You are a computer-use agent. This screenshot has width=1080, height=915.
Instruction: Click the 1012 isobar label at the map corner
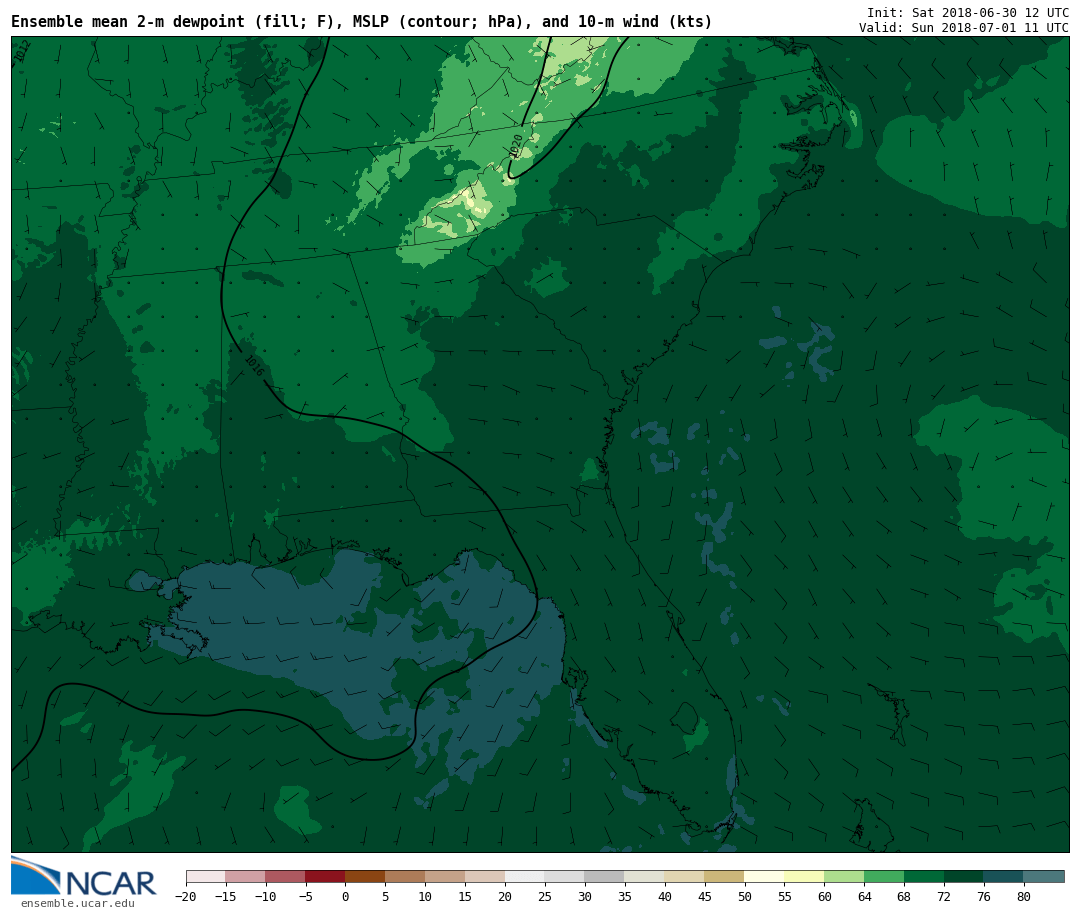pos(21,51)
